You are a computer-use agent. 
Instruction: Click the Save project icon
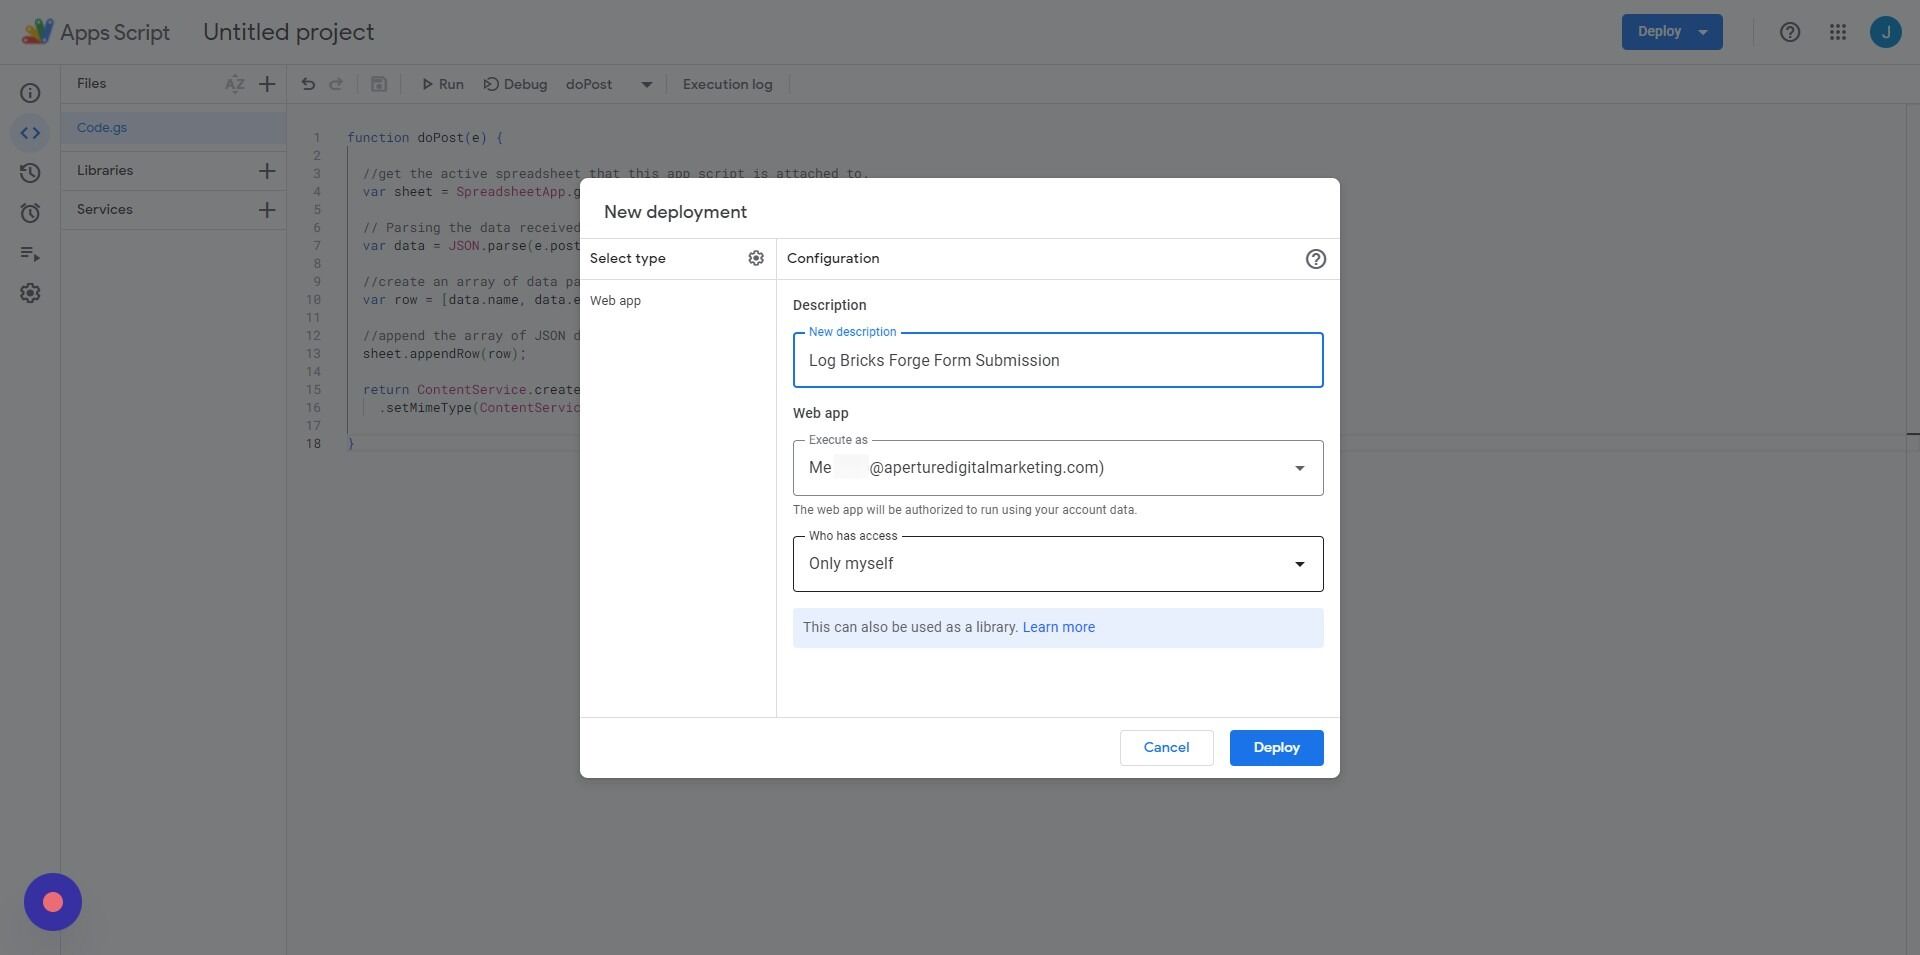tap(379, 84)
